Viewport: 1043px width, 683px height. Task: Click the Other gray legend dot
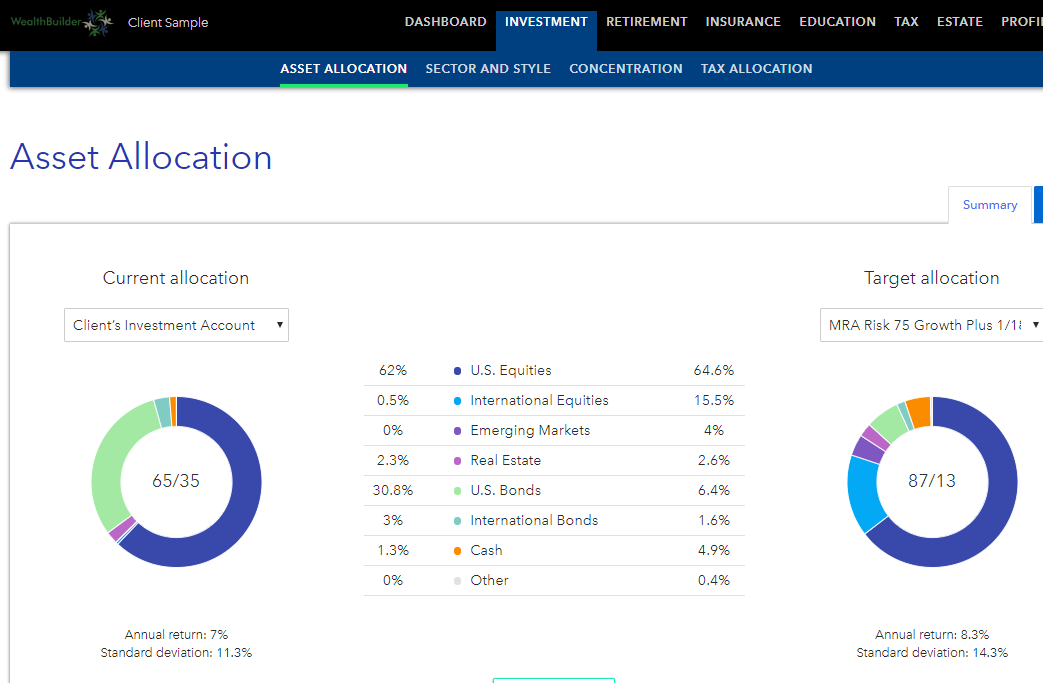pos(457,581)
